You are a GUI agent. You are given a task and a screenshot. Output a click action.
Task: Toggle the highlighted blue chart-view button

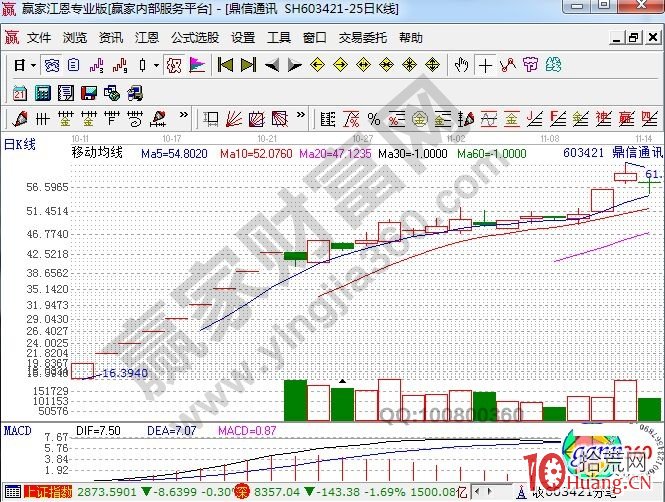(52, 65)
